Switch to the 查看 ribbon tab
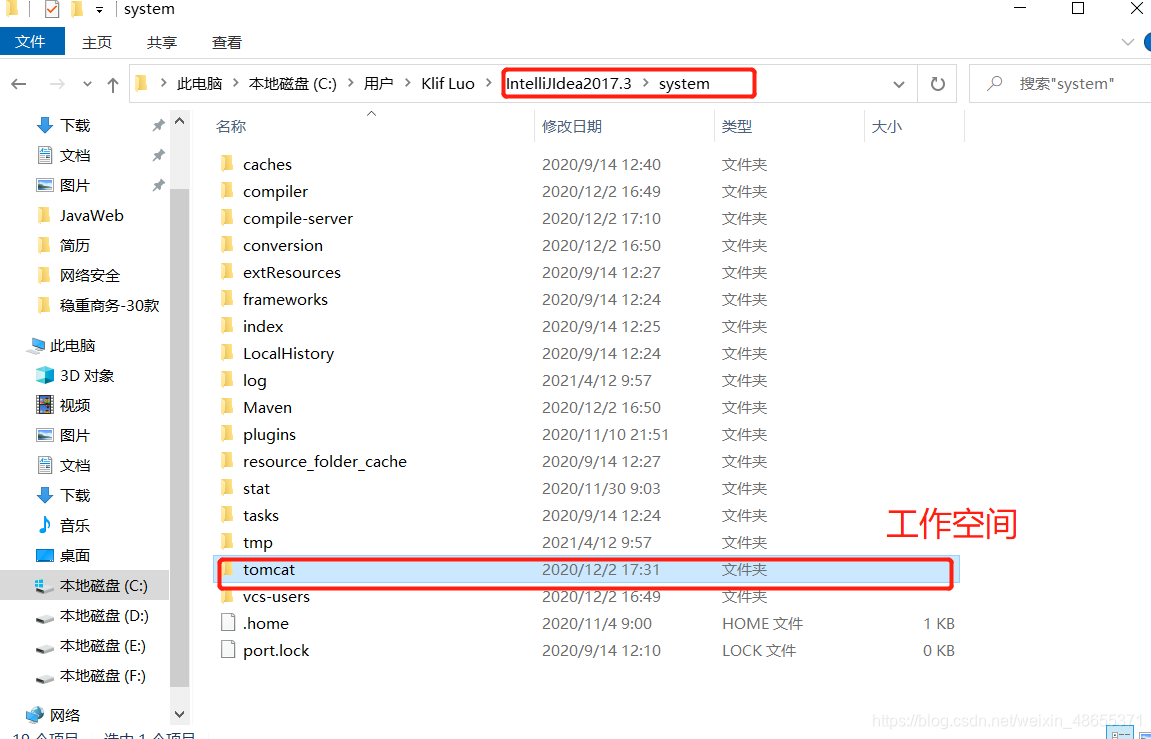This screenshot has height=739, width=1151. pyautogui.click(x=226, y=42)
